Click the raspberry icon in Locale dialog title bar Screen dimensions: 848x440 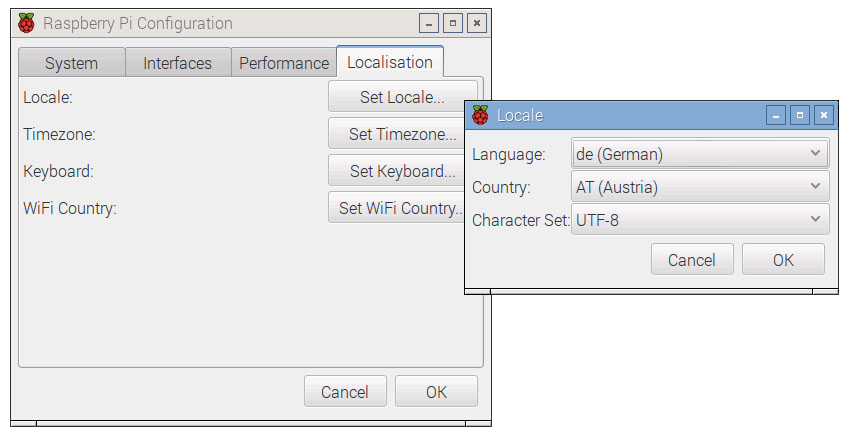[x=481, y=115]
